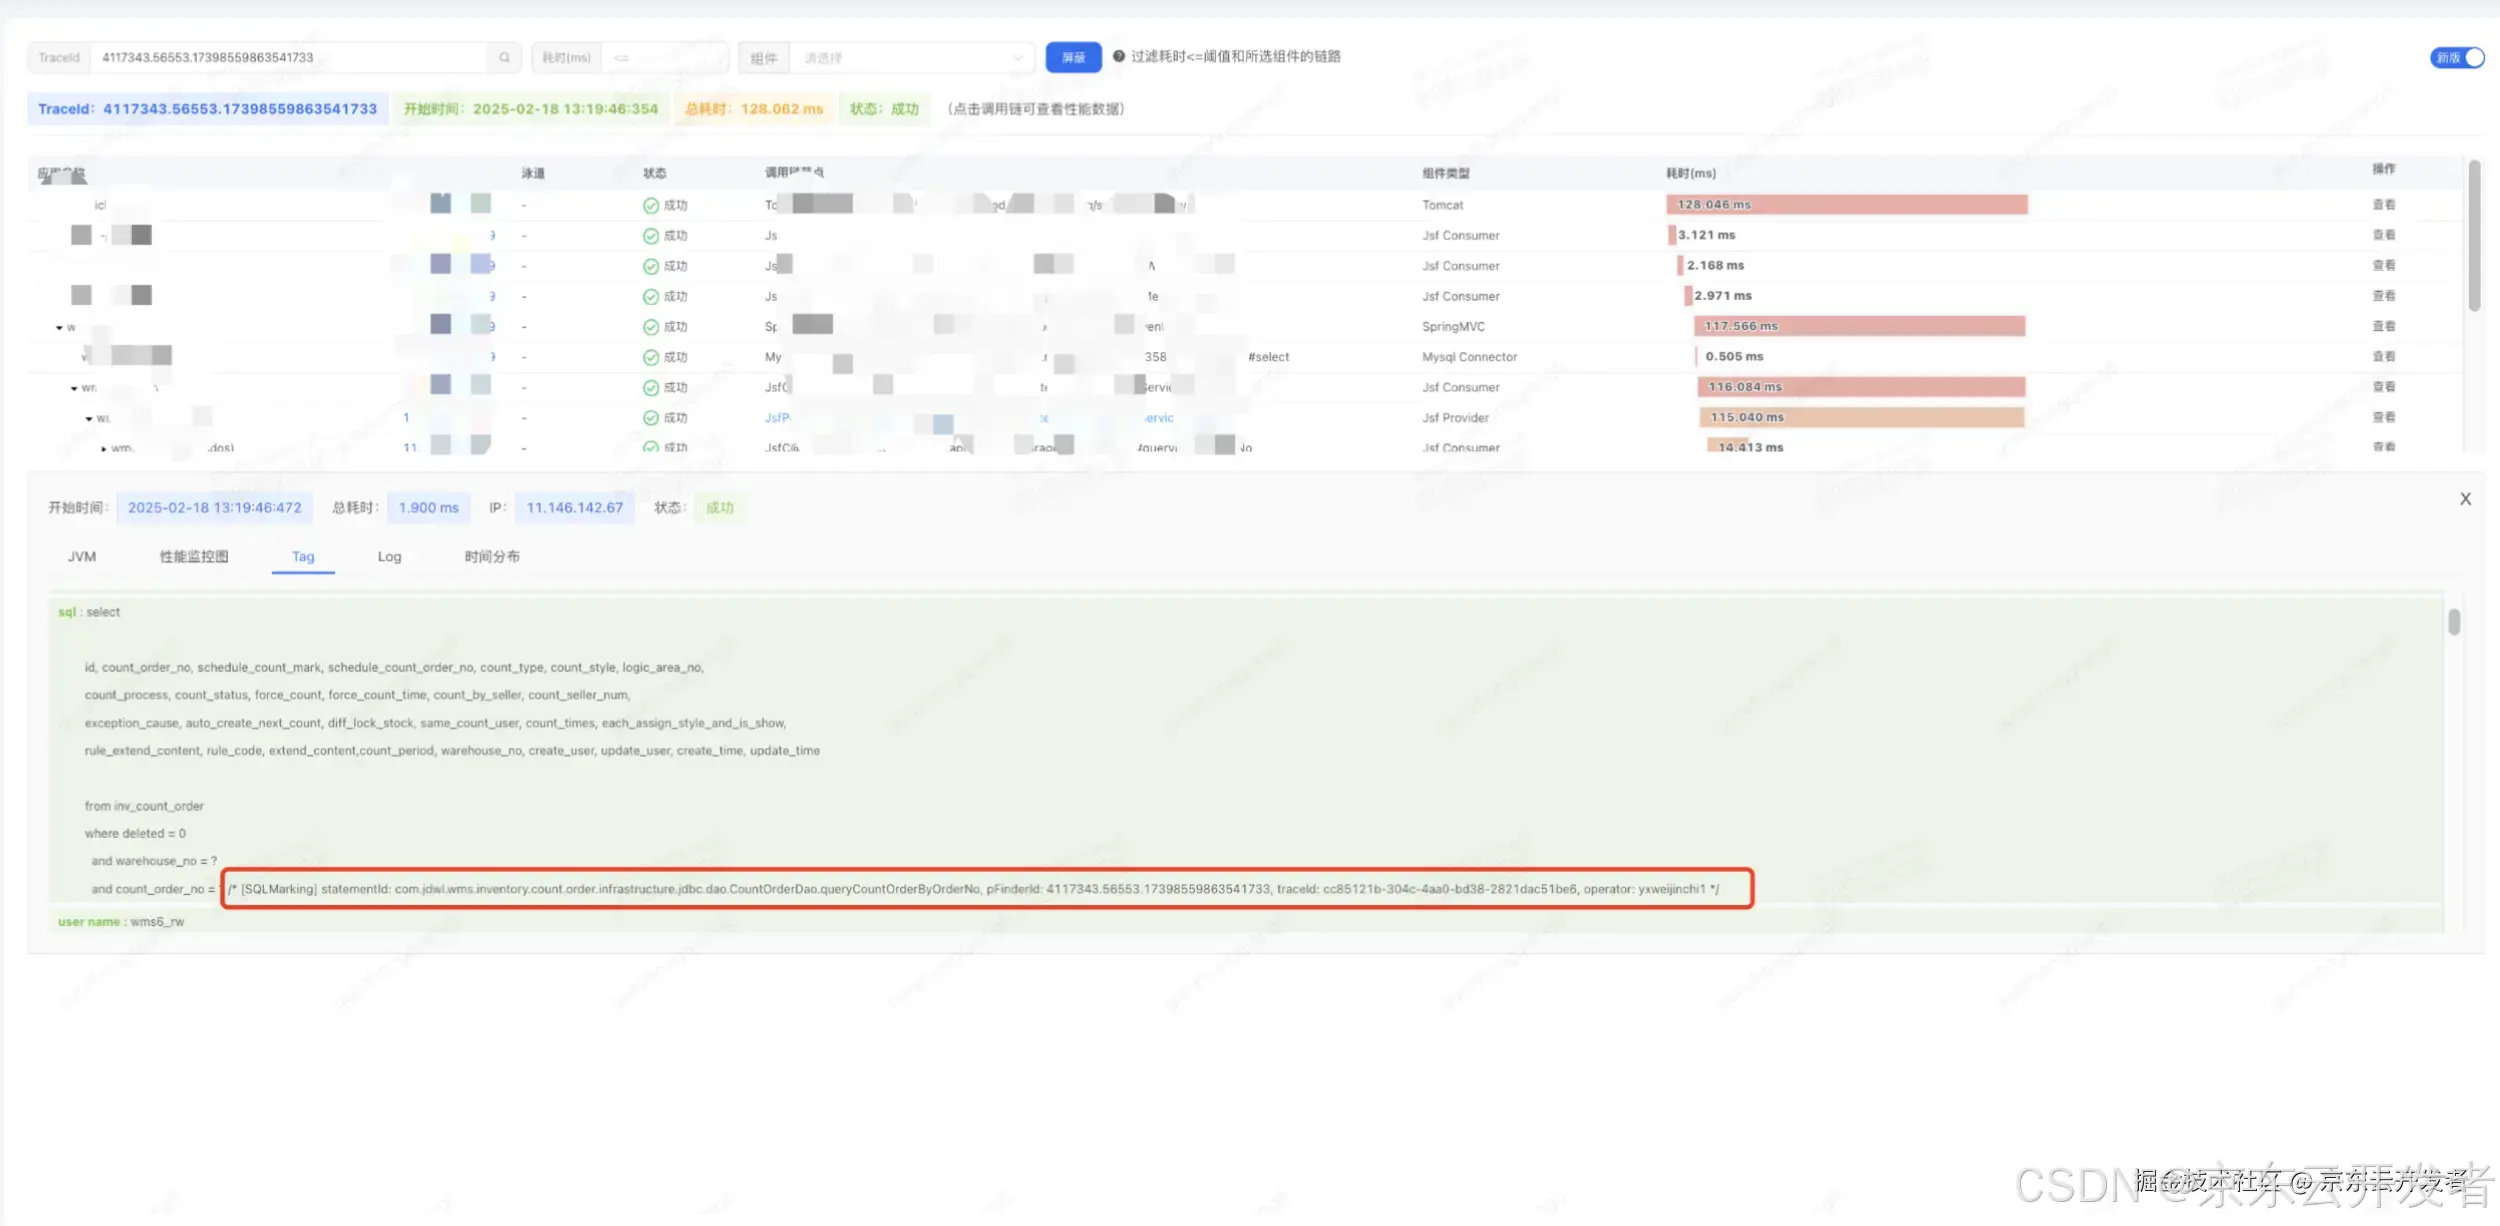Click the 开始时间 2025-02-18 13:19:46:354 badge
The height and width of the screenshot is (1226, 2500).
pos(531,109)
